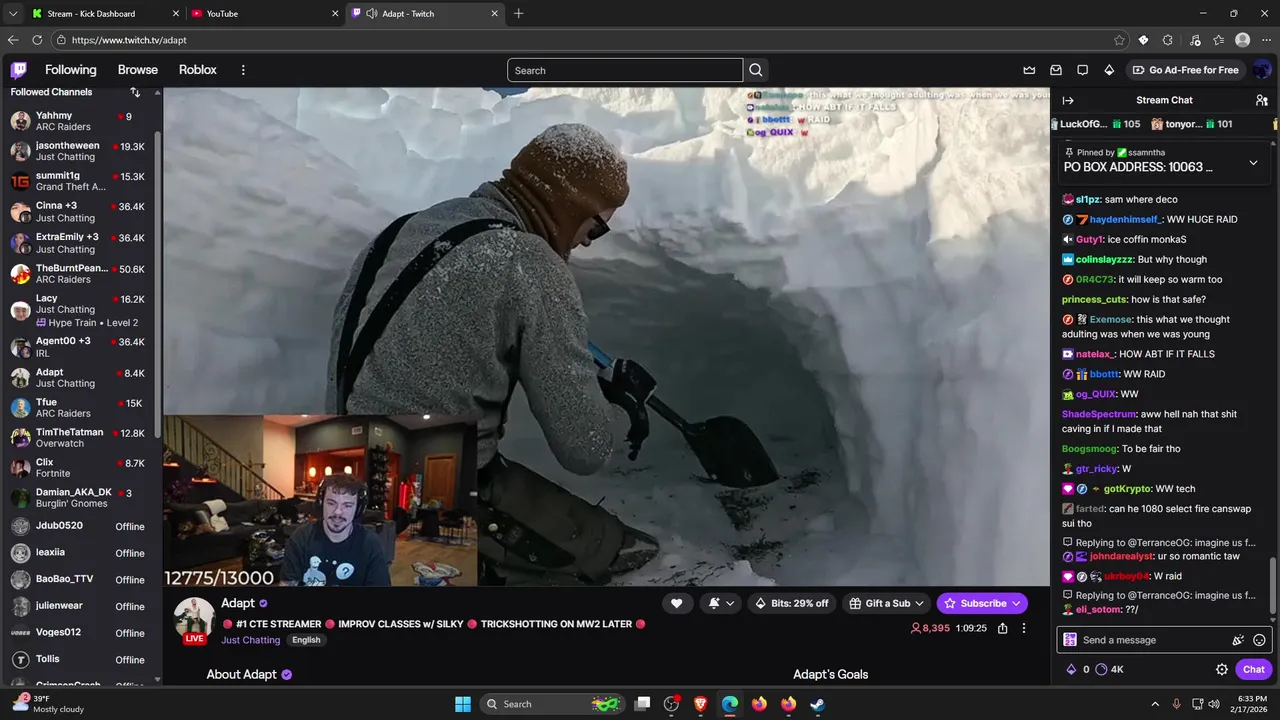Image resolution: width=1280 pixels, height=720 pixels.
Task: Open the Get Bits diamond icon
Action: [1109, 70]
